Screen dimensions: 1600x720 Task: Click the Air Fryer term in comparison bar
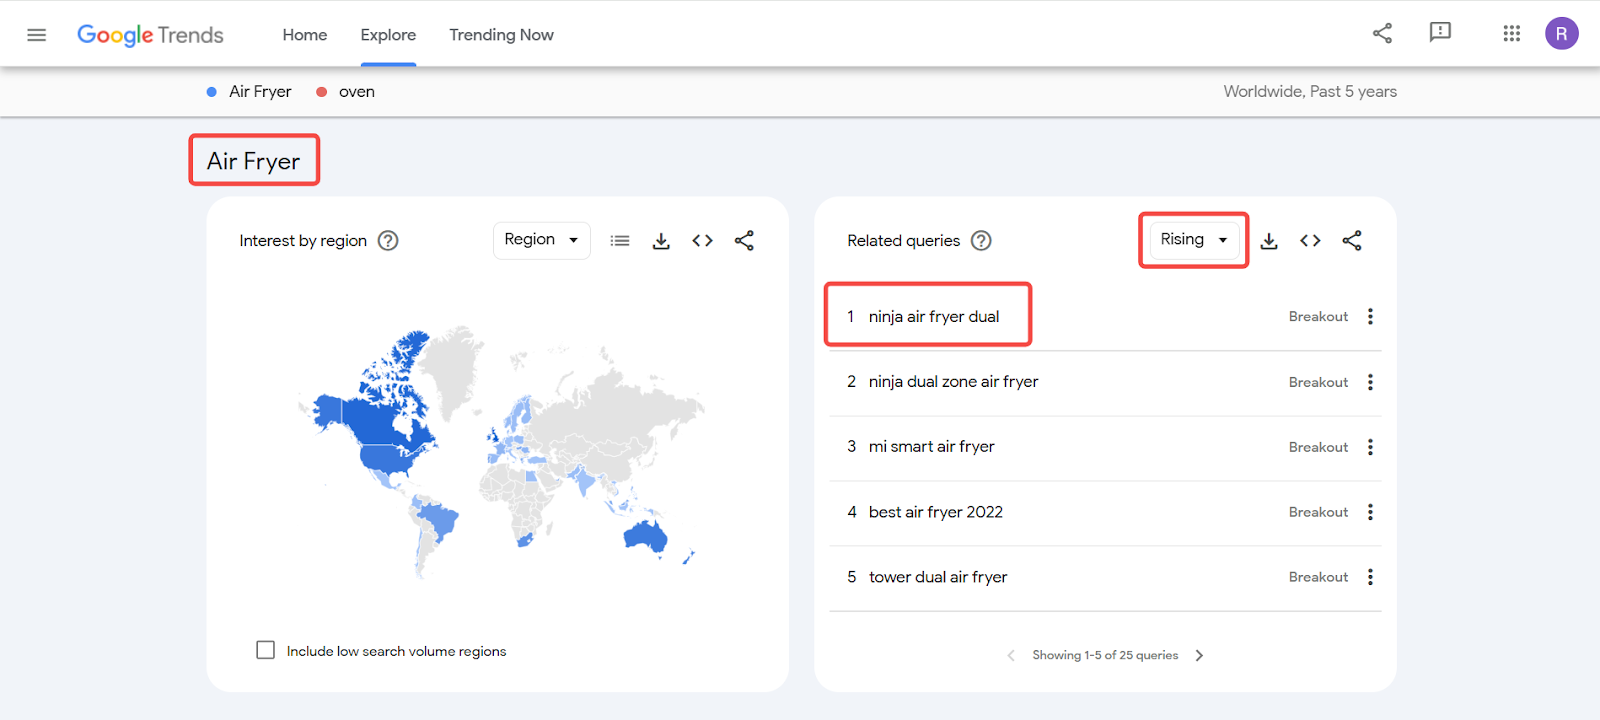click(x=260, y=92)
